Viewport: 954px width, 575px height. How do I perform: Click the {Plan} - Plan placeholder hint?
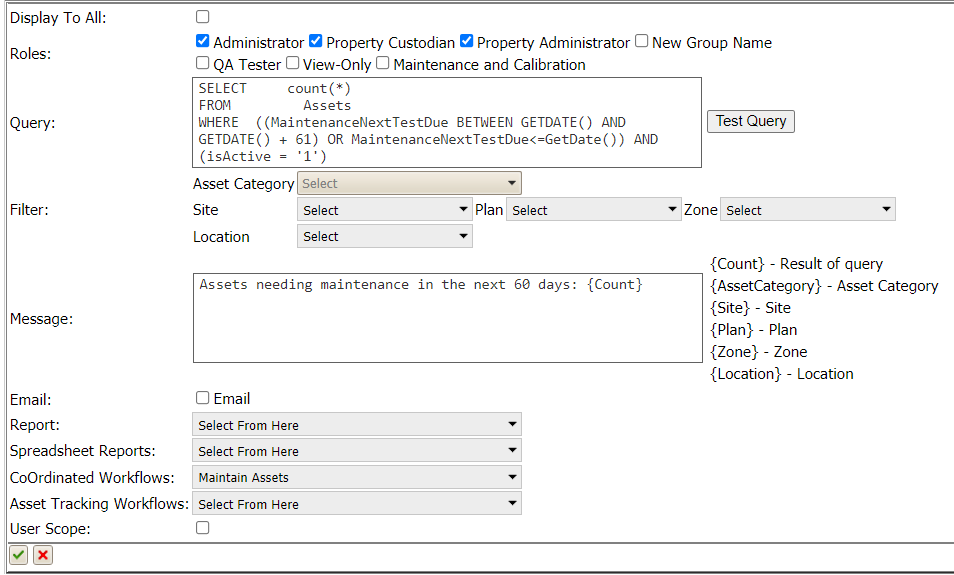[753, 330]
